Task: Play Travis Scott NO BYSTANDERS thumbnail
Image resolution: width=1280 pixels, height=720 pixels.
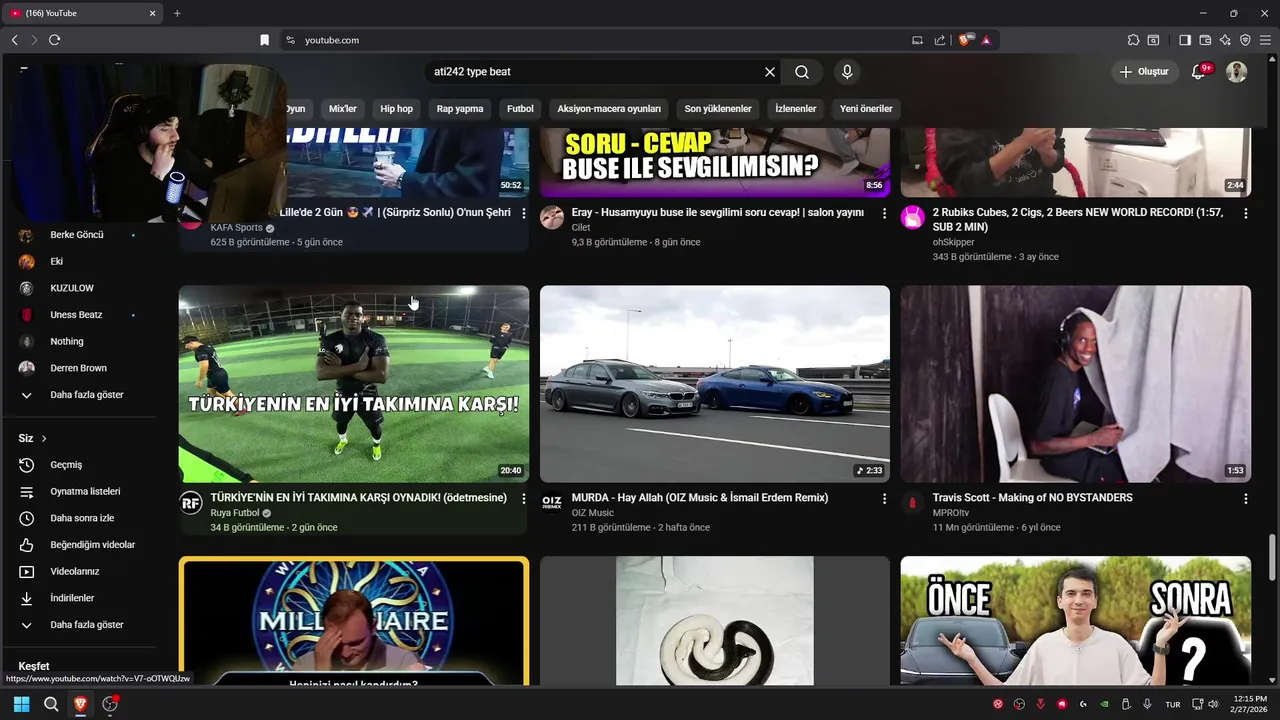Action: click(1076, 384)
